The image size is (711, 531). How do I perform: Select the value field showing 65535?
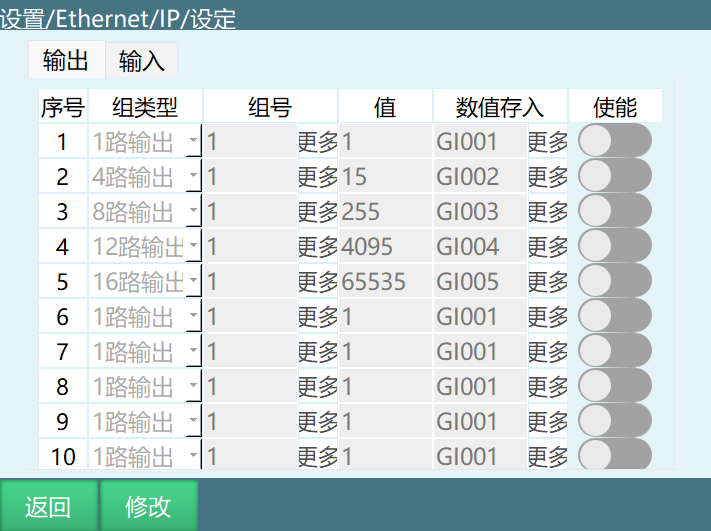pyautogui.click(x=385, y=282)
